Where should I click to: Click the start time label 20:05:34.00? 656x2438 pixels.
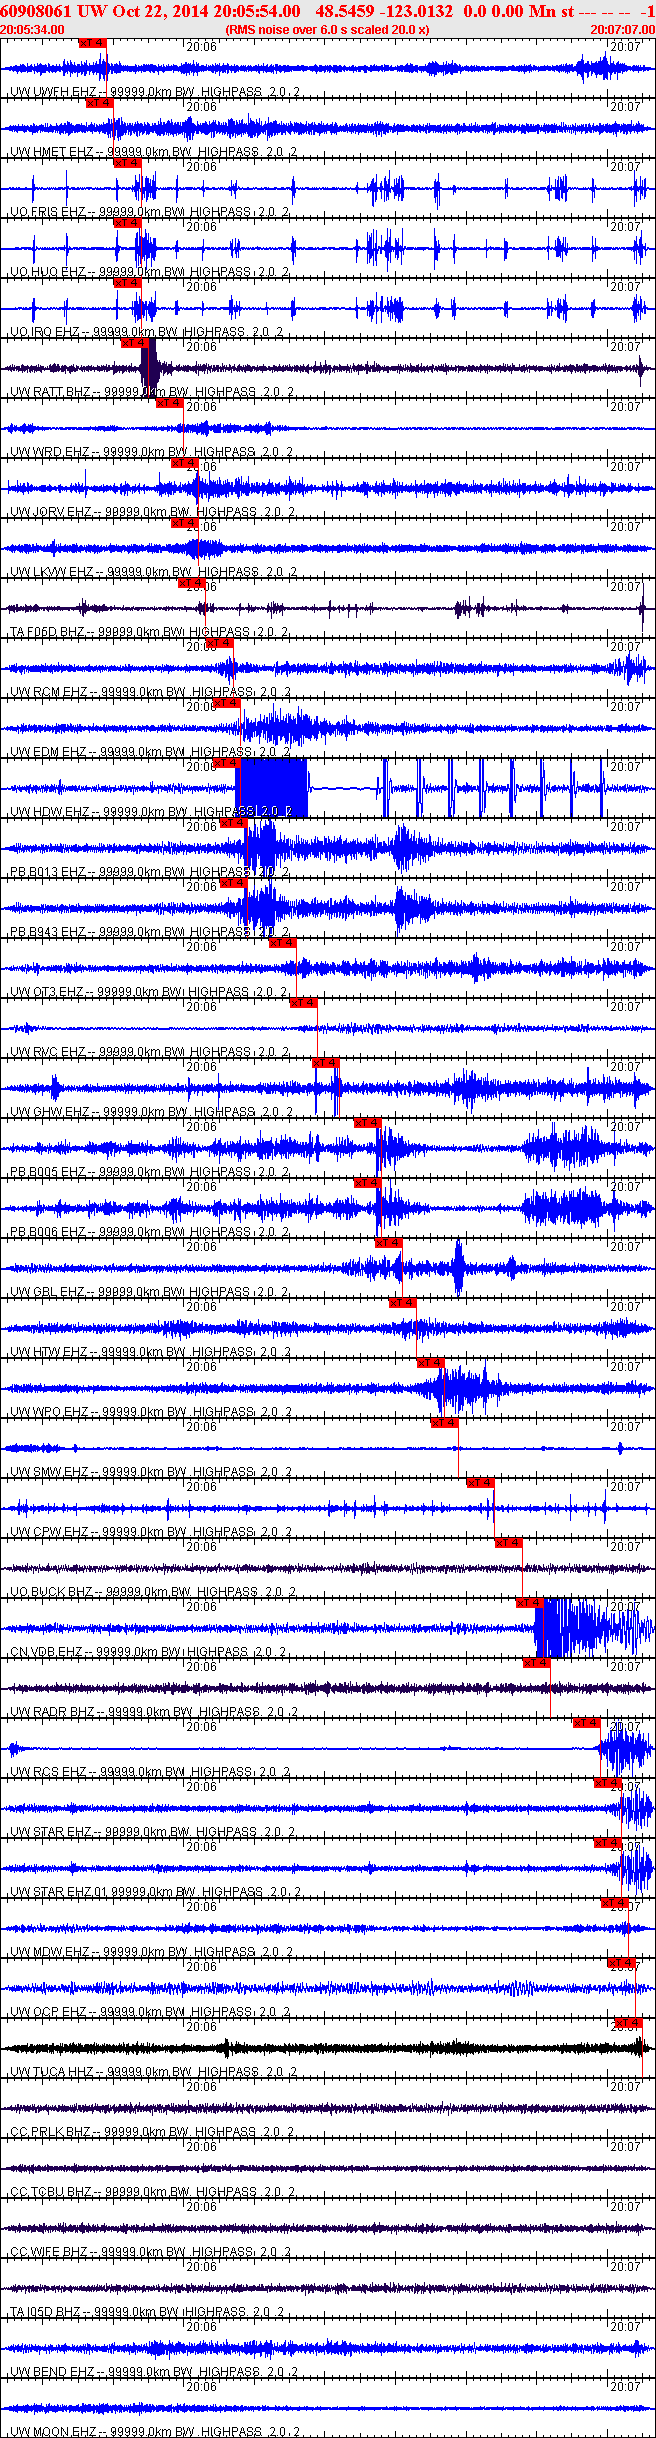(32, 30)
